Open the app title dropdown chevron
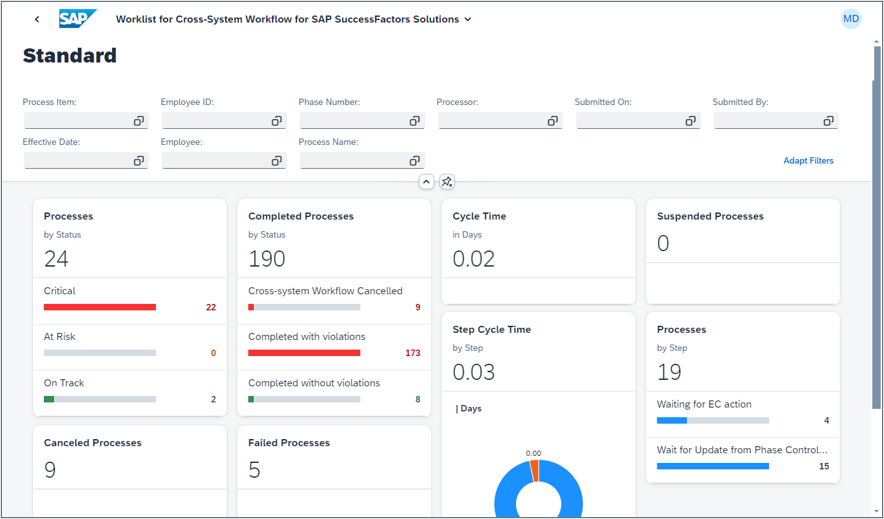 tap(468, 19)
